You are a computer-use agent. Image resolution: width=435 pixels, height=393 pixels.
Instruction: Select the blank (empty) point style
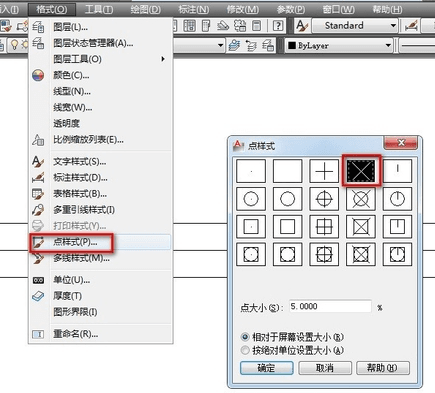click(x=288, y=171)
